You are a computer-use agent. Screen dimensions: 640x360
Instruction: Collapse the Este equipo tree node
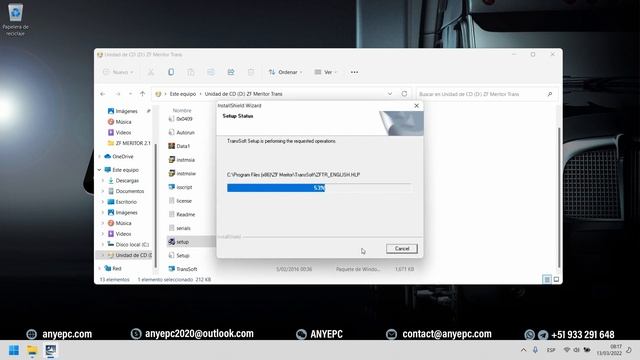click(x=100, y=170)
